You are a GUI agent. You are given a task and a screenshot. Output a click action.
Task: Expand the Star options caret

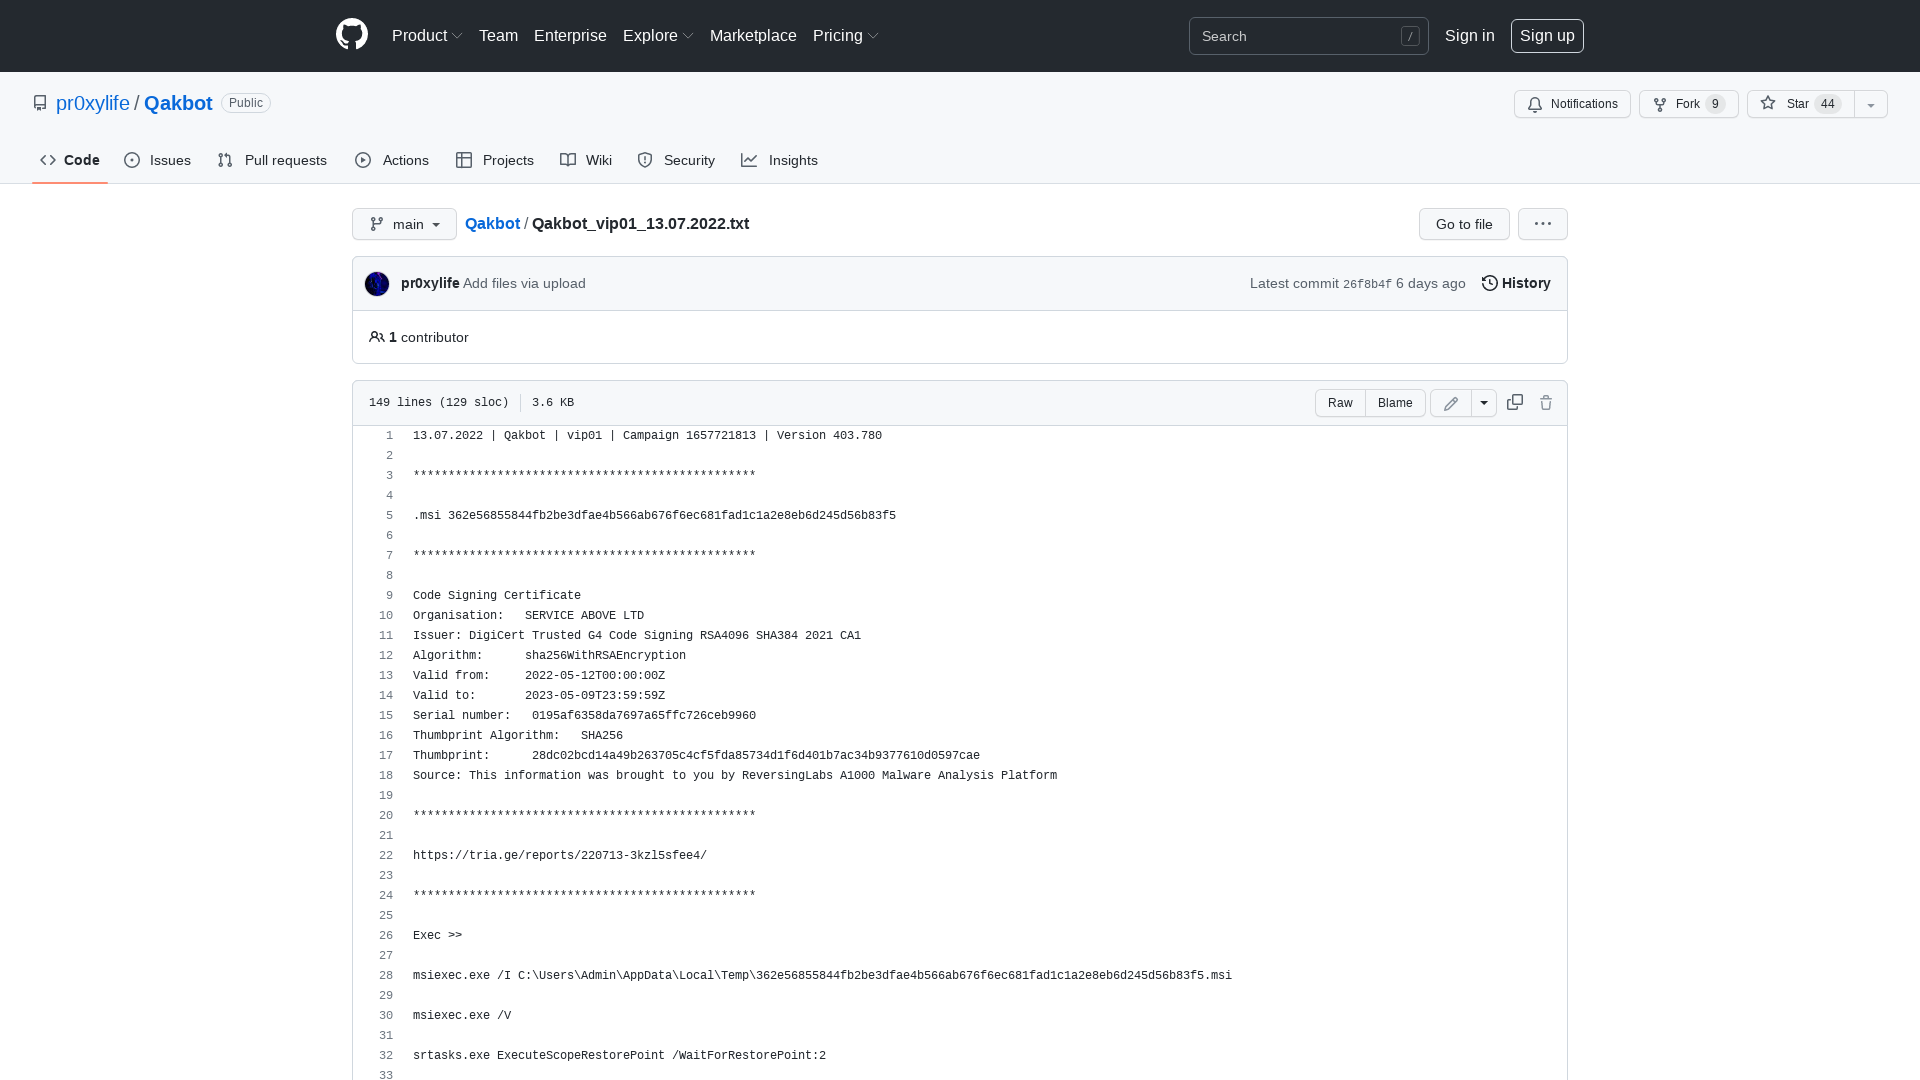pyautogui.click(x=1869, y=104)
